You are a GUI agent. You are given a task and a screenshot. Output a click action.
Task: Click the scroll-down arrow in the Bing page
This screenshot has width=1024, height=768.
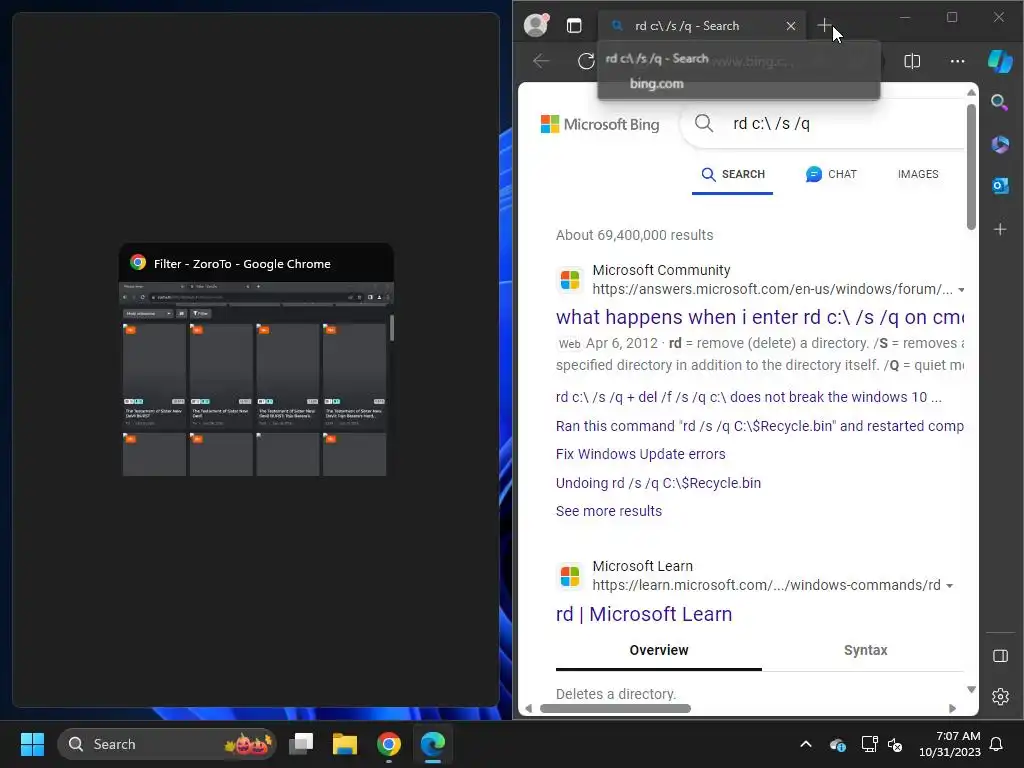coord(971,690)
